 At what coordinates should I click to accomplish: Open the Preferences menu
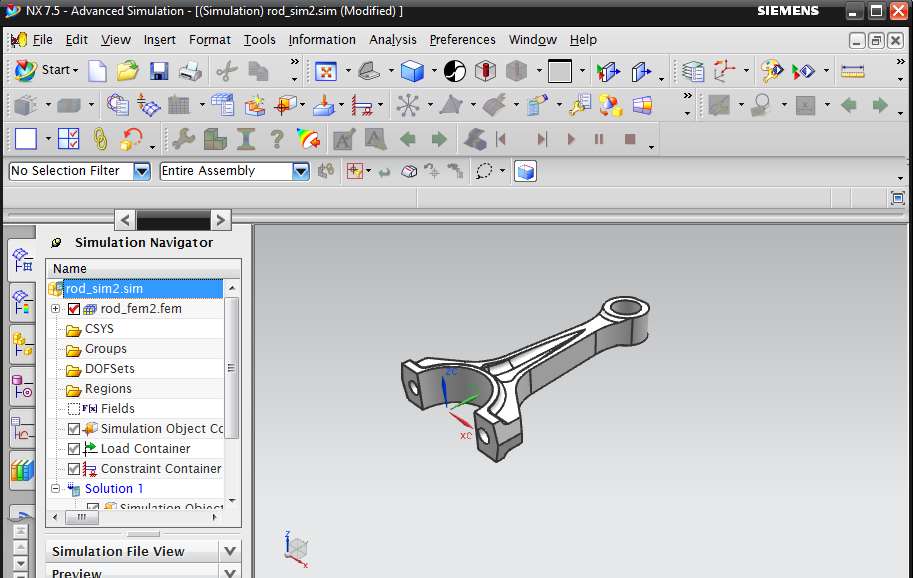coord(462,40)
